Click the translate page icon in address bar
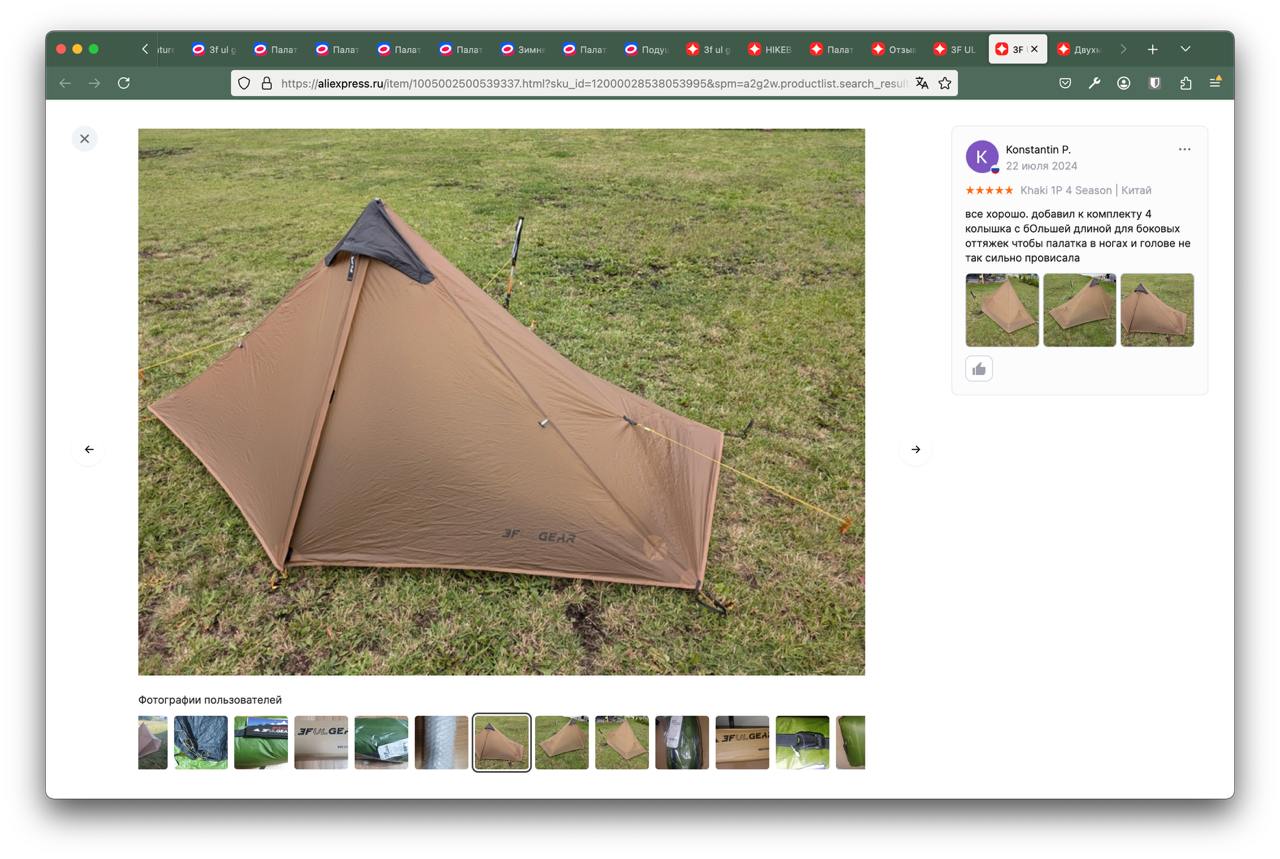Image resolution: width=1280 pixels, height=859 pixels. 922,83
